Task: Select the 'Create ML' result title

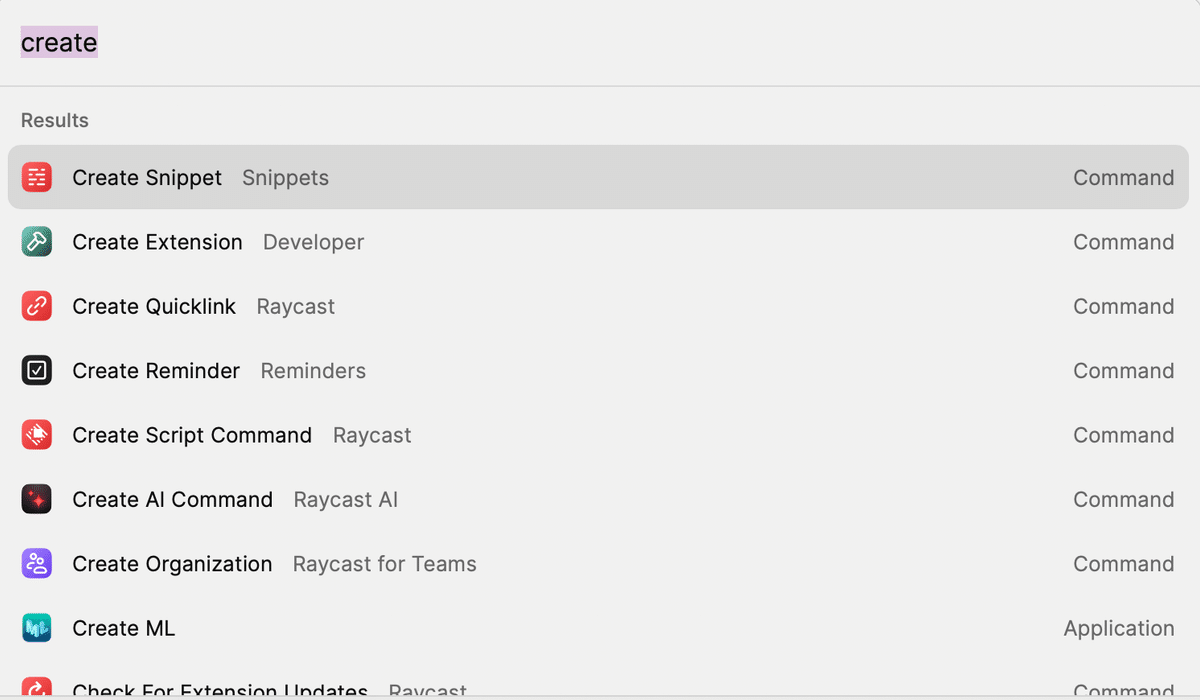Action: (x=123, y=628)
